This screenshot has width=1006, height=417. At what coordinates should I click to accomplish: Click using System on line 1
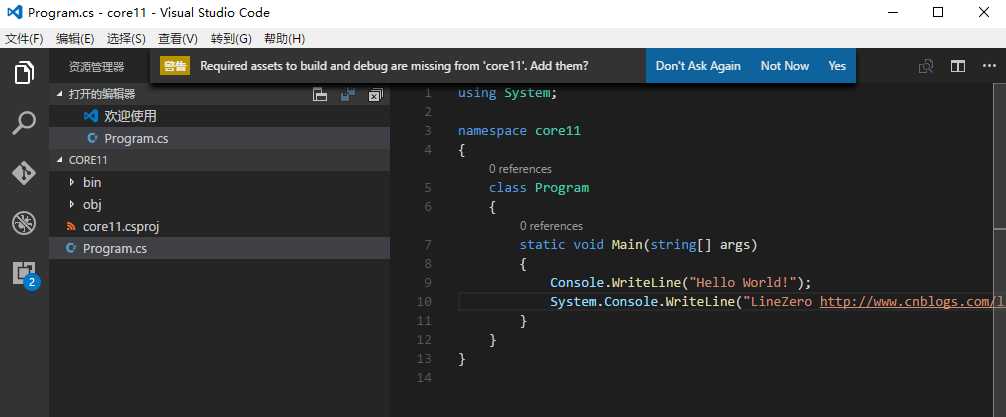tap(507, 93)
